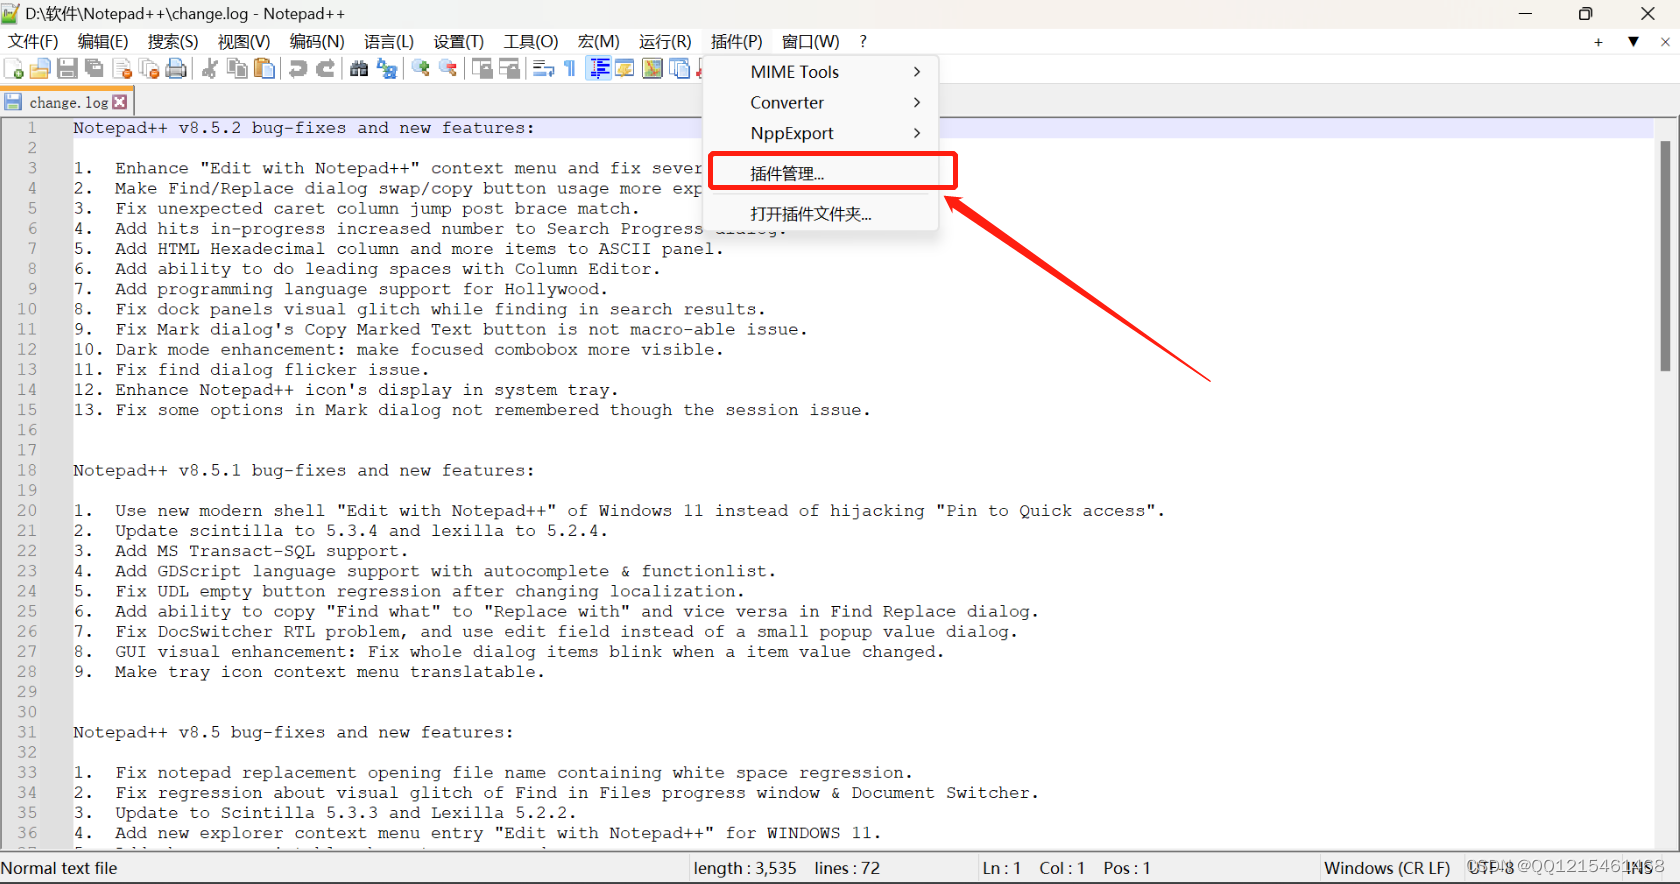The image size is (1680, 884).
Task: Click line number 31 in margin
Action: pyautogui.click(x=27, y=732)
